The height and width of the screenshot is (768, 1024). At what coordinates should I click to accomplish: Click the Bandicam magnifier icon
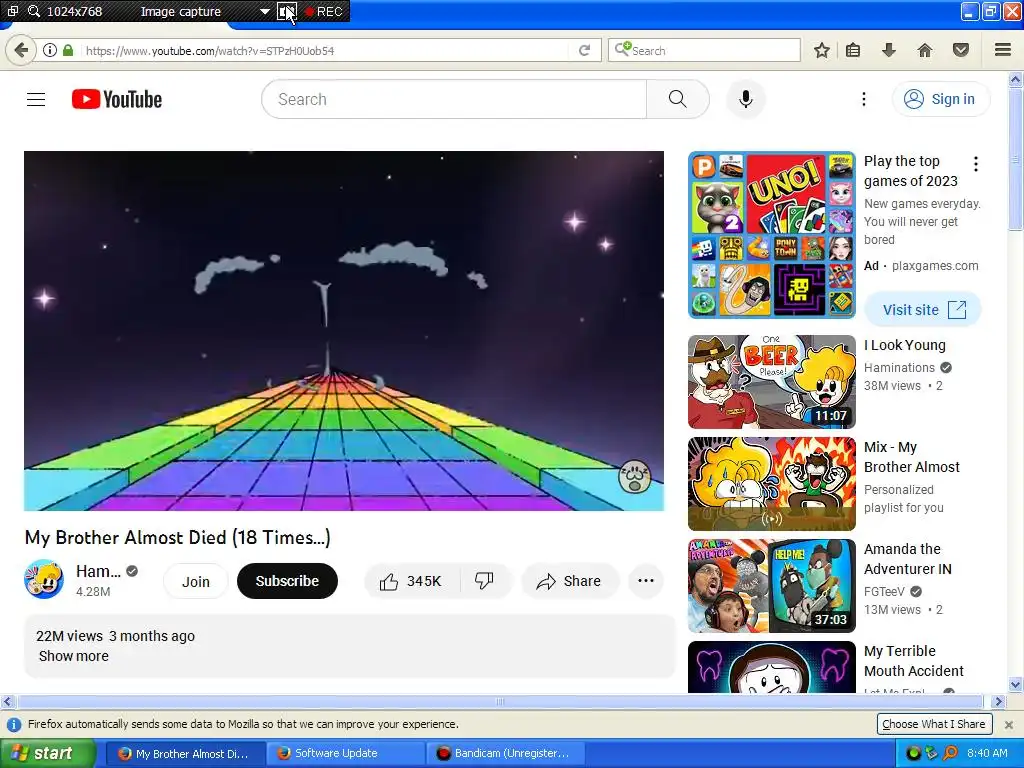tap(33, 11)
